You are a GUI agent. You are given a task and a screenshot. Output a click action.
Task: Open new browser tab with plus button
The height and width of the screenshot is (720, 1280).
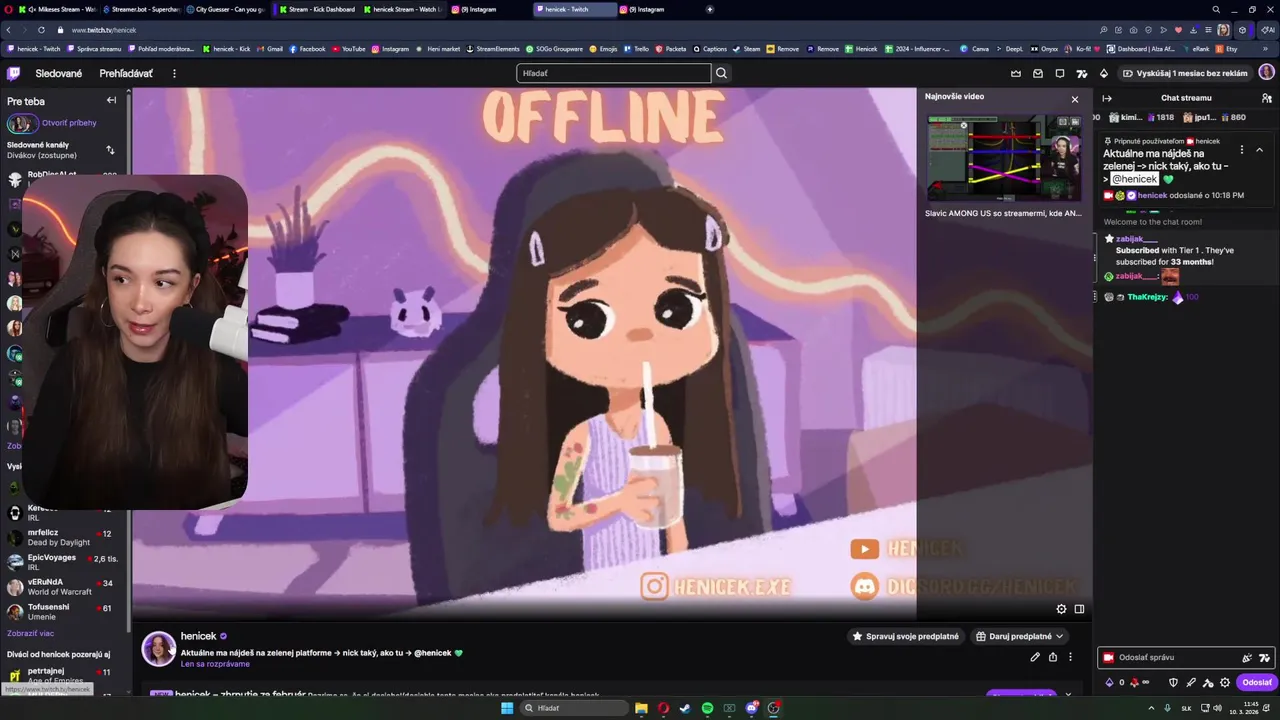[710, 9]
